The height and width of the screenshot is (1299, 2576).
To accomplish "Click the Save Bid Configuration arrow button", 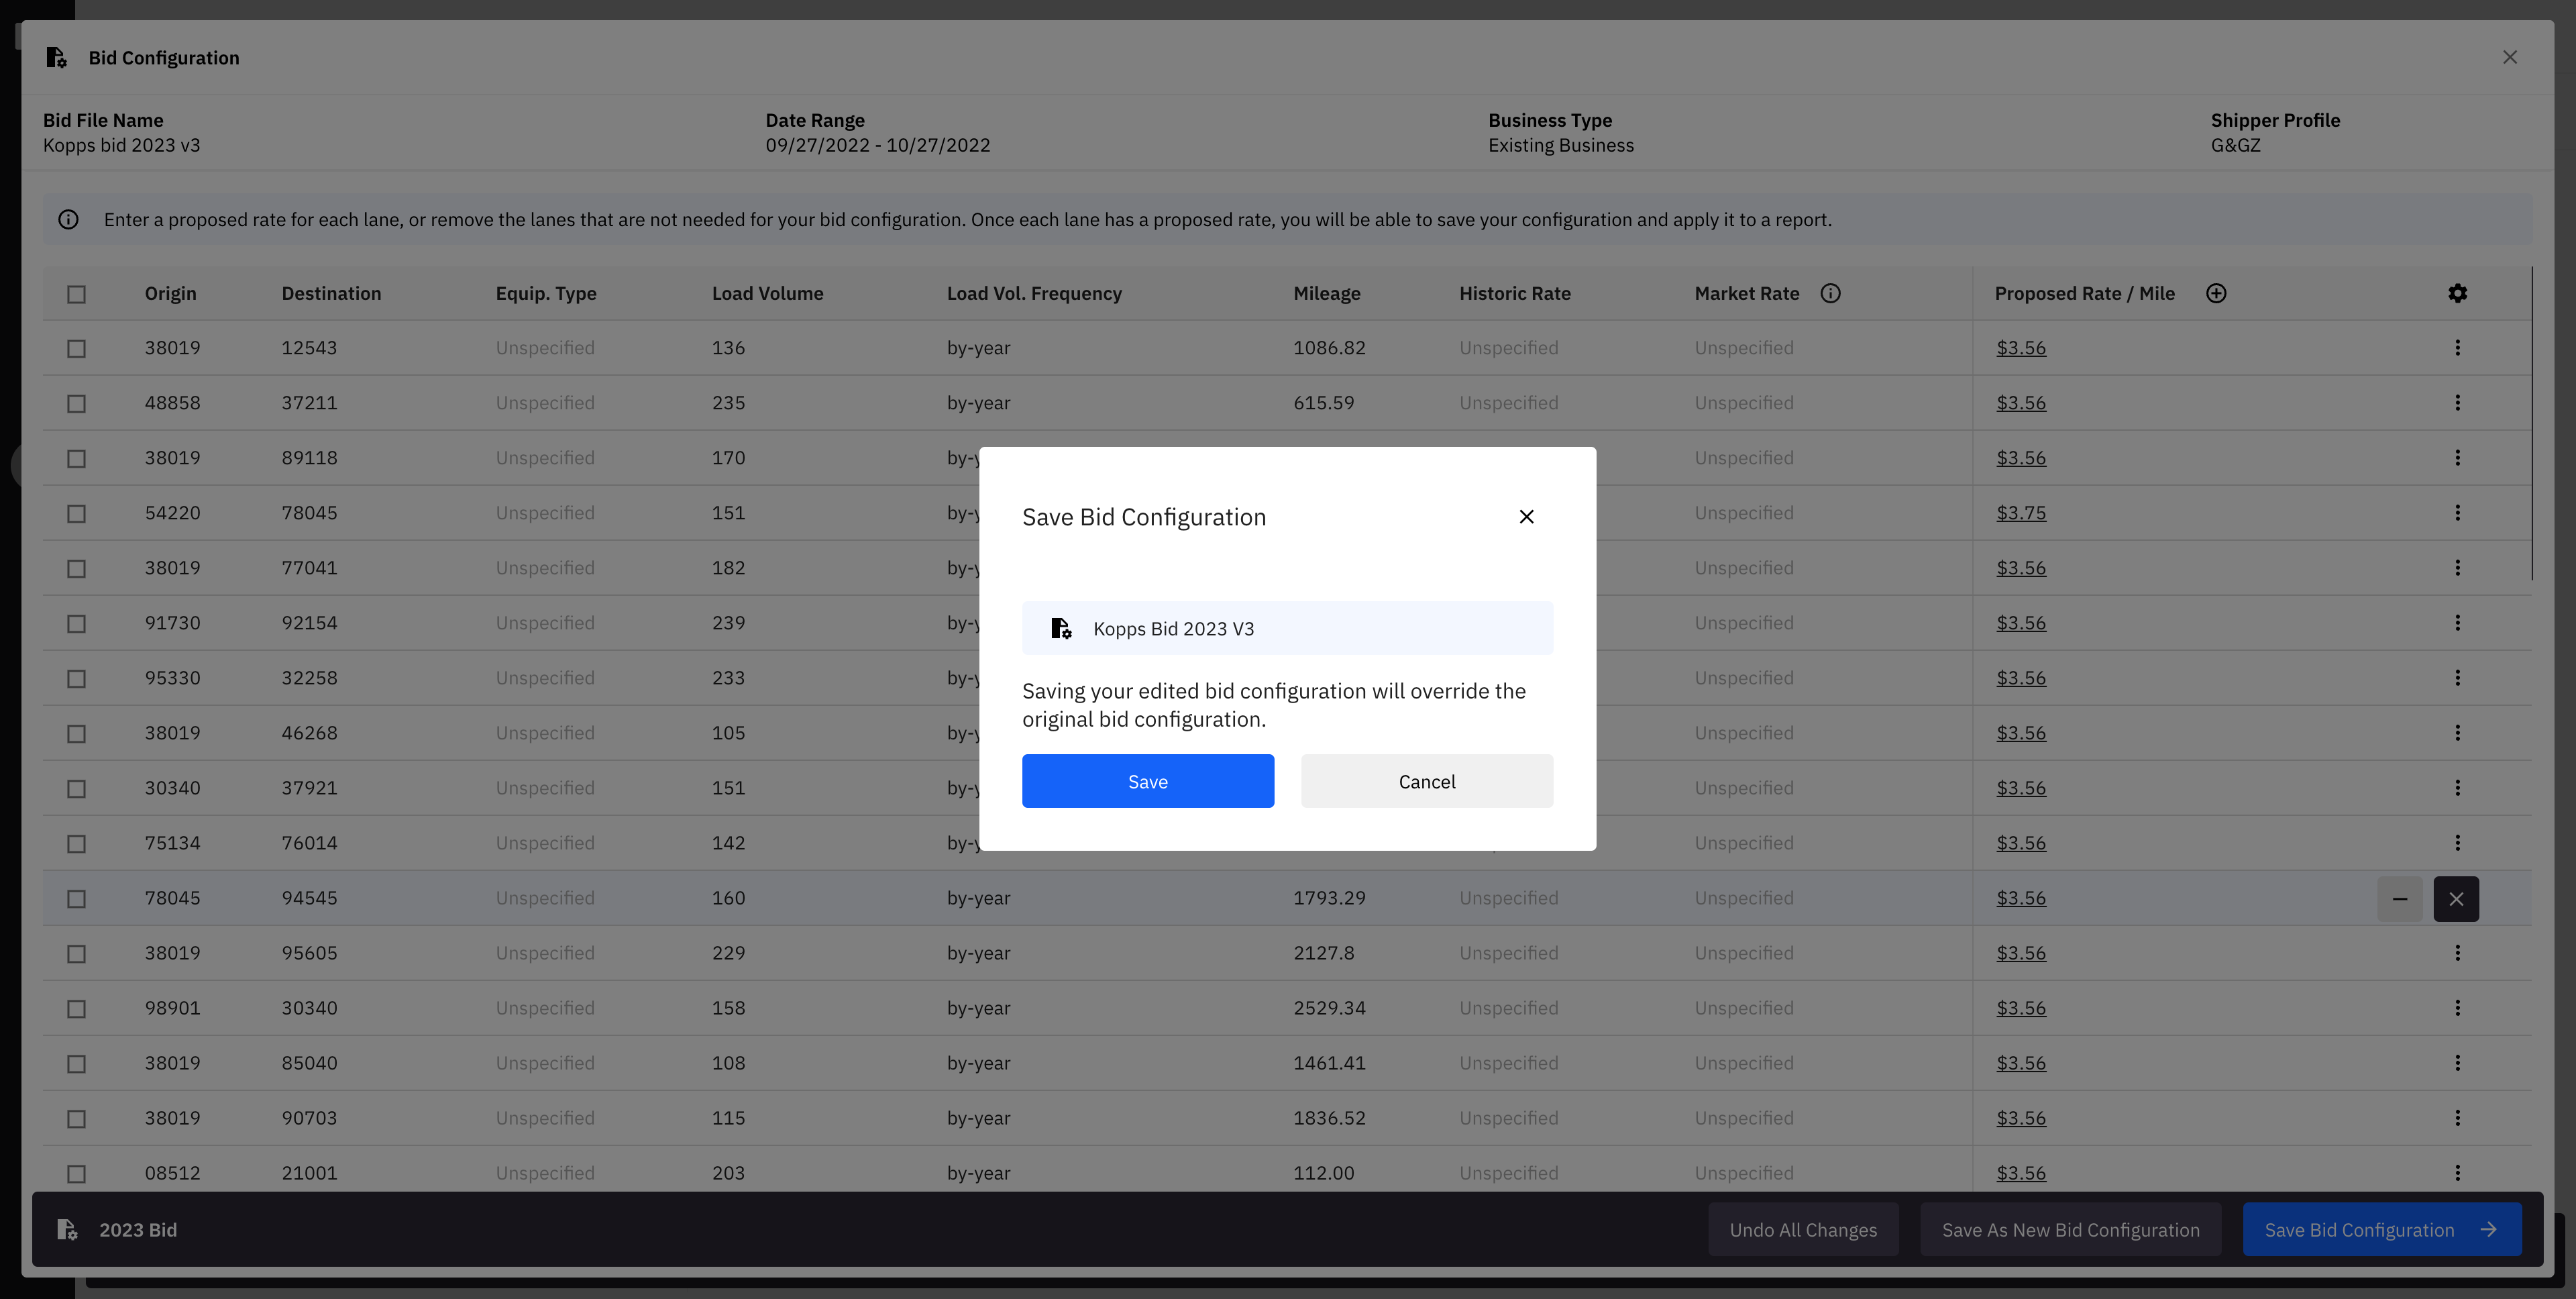I will tap(2381, 1229).
